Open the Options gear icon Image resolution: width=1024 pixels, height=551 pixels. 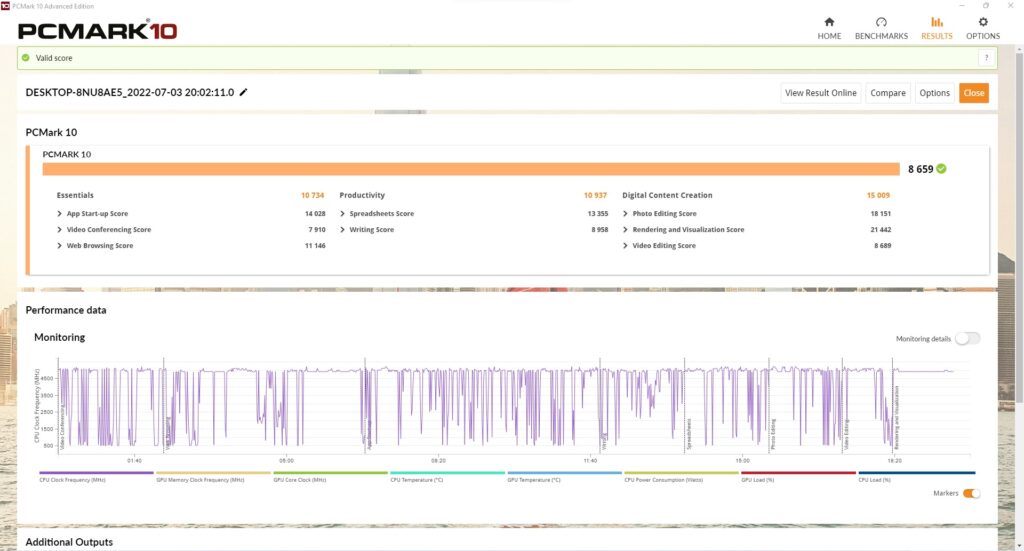pyautogui.click(x=983, y=22)
